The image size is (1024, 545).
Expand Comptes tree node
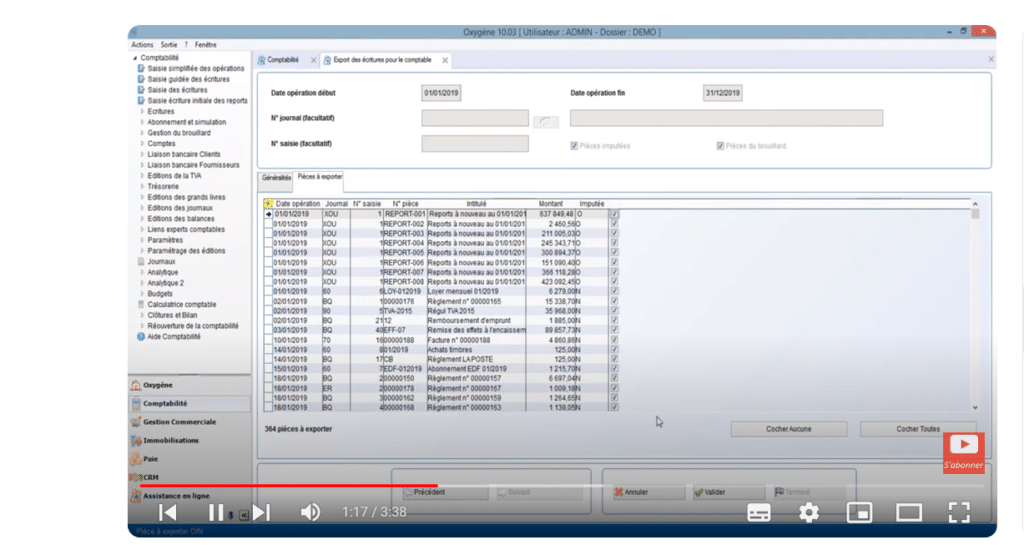[142, 144]
